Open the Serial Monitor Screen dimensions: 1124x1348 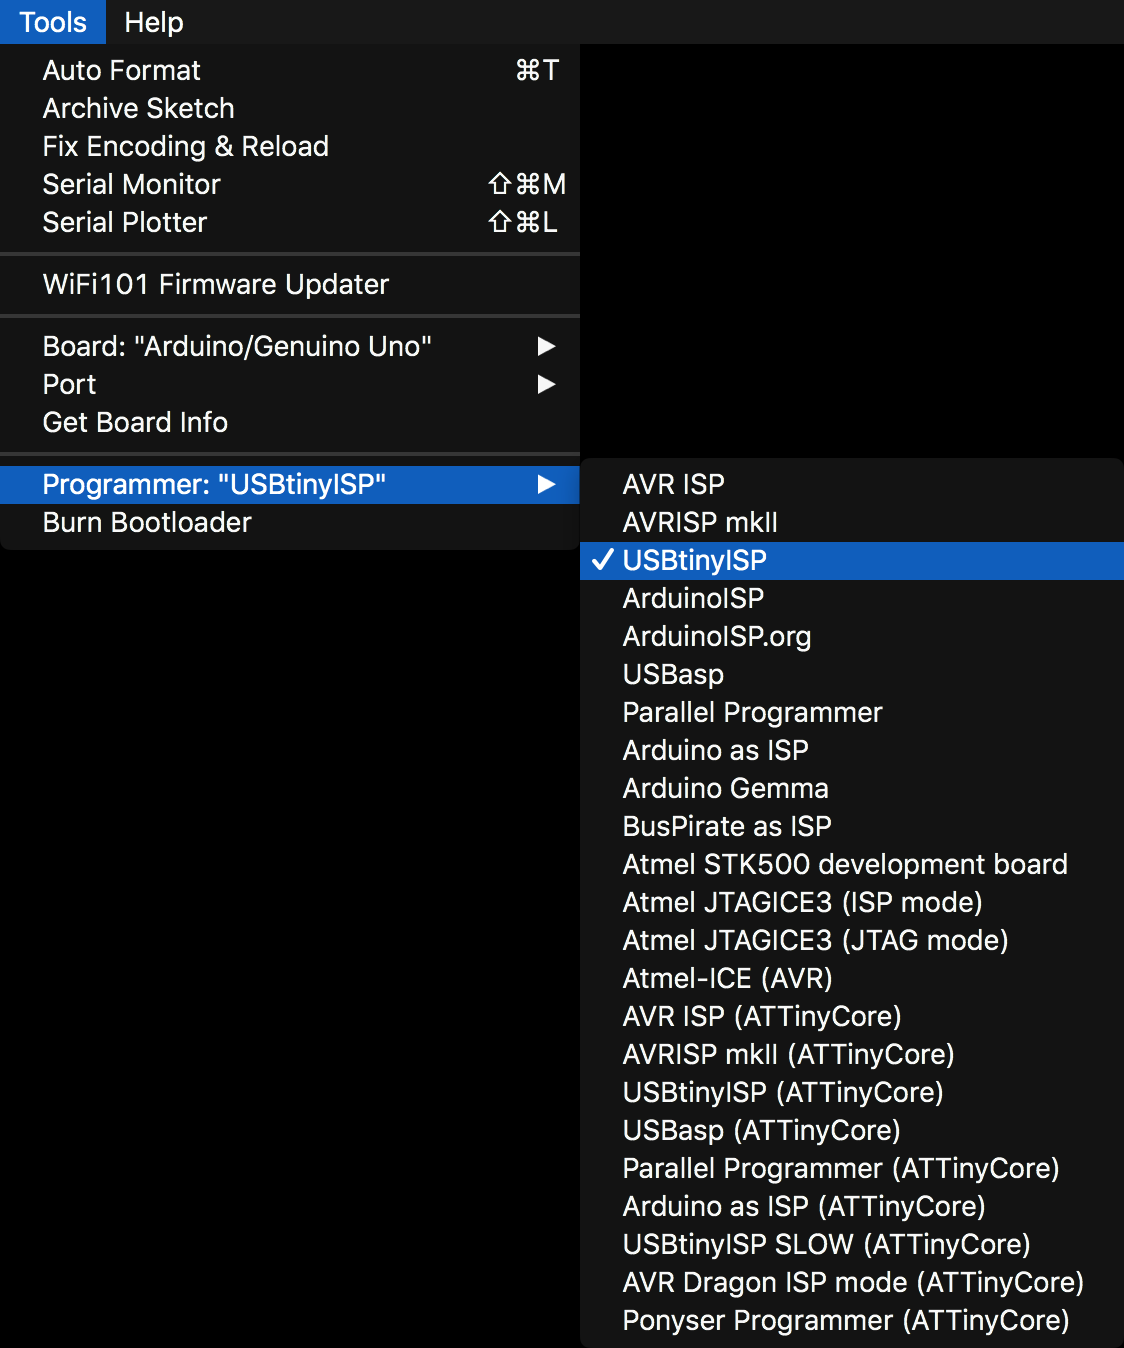click(x=131, y=184)
